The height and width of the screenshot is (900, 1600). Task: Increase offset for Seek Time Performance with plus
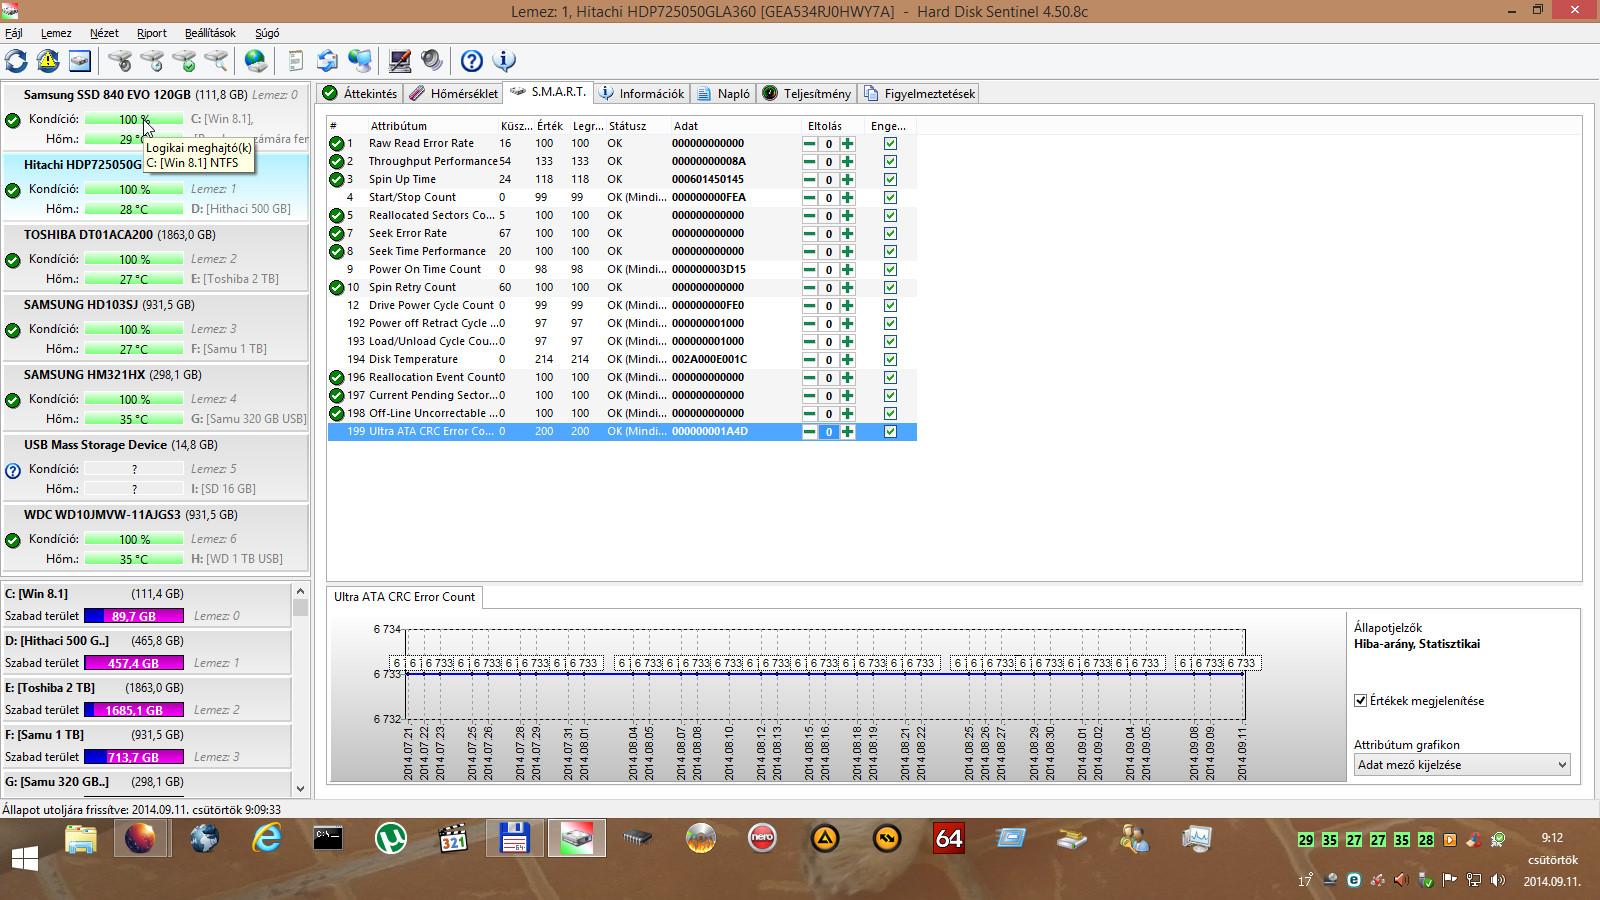tap(848, 252)
